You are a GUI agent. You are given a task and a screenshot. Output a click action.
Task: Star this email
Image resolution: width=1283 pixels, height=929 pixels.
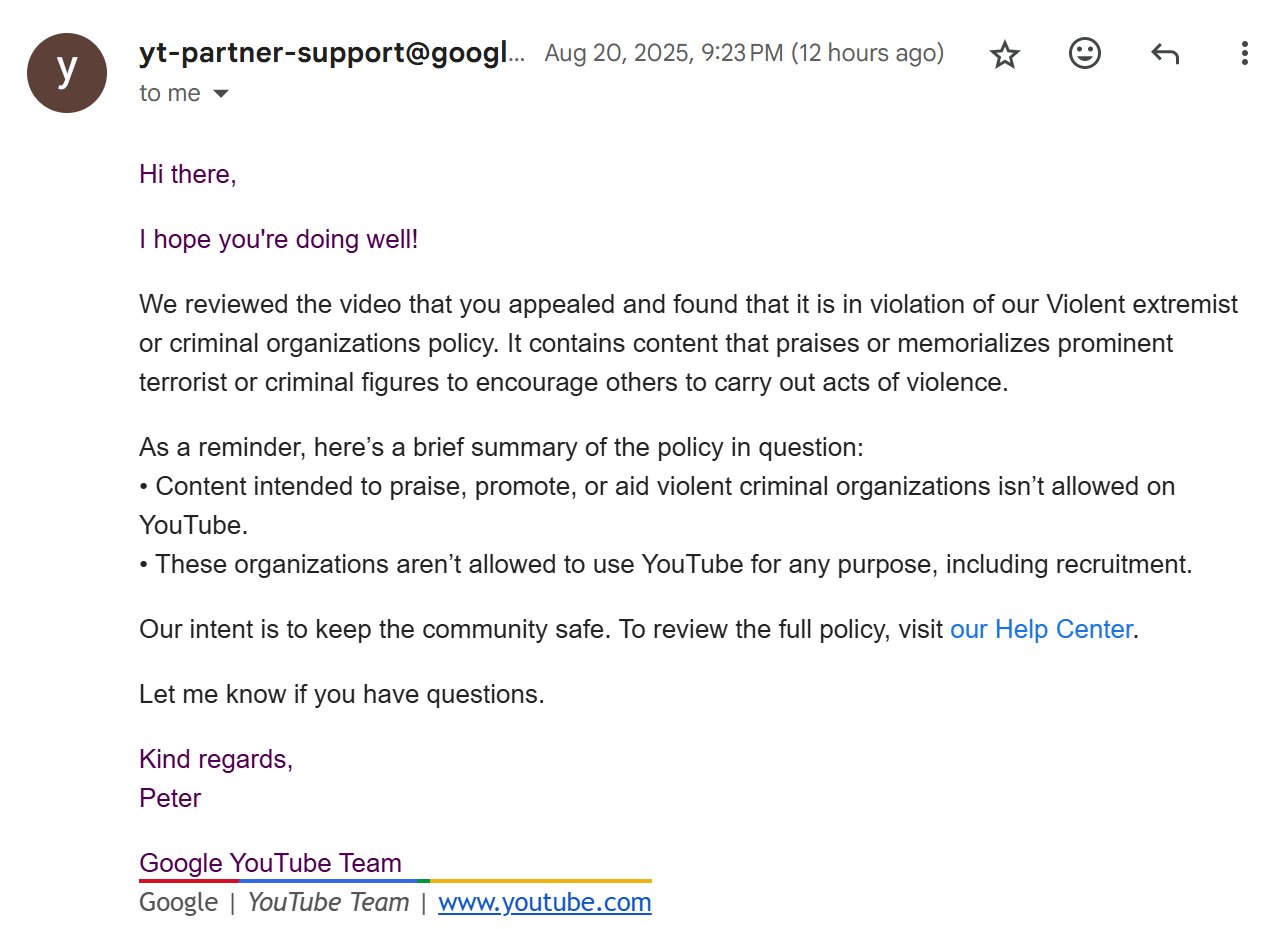(x=1004, y=54)
